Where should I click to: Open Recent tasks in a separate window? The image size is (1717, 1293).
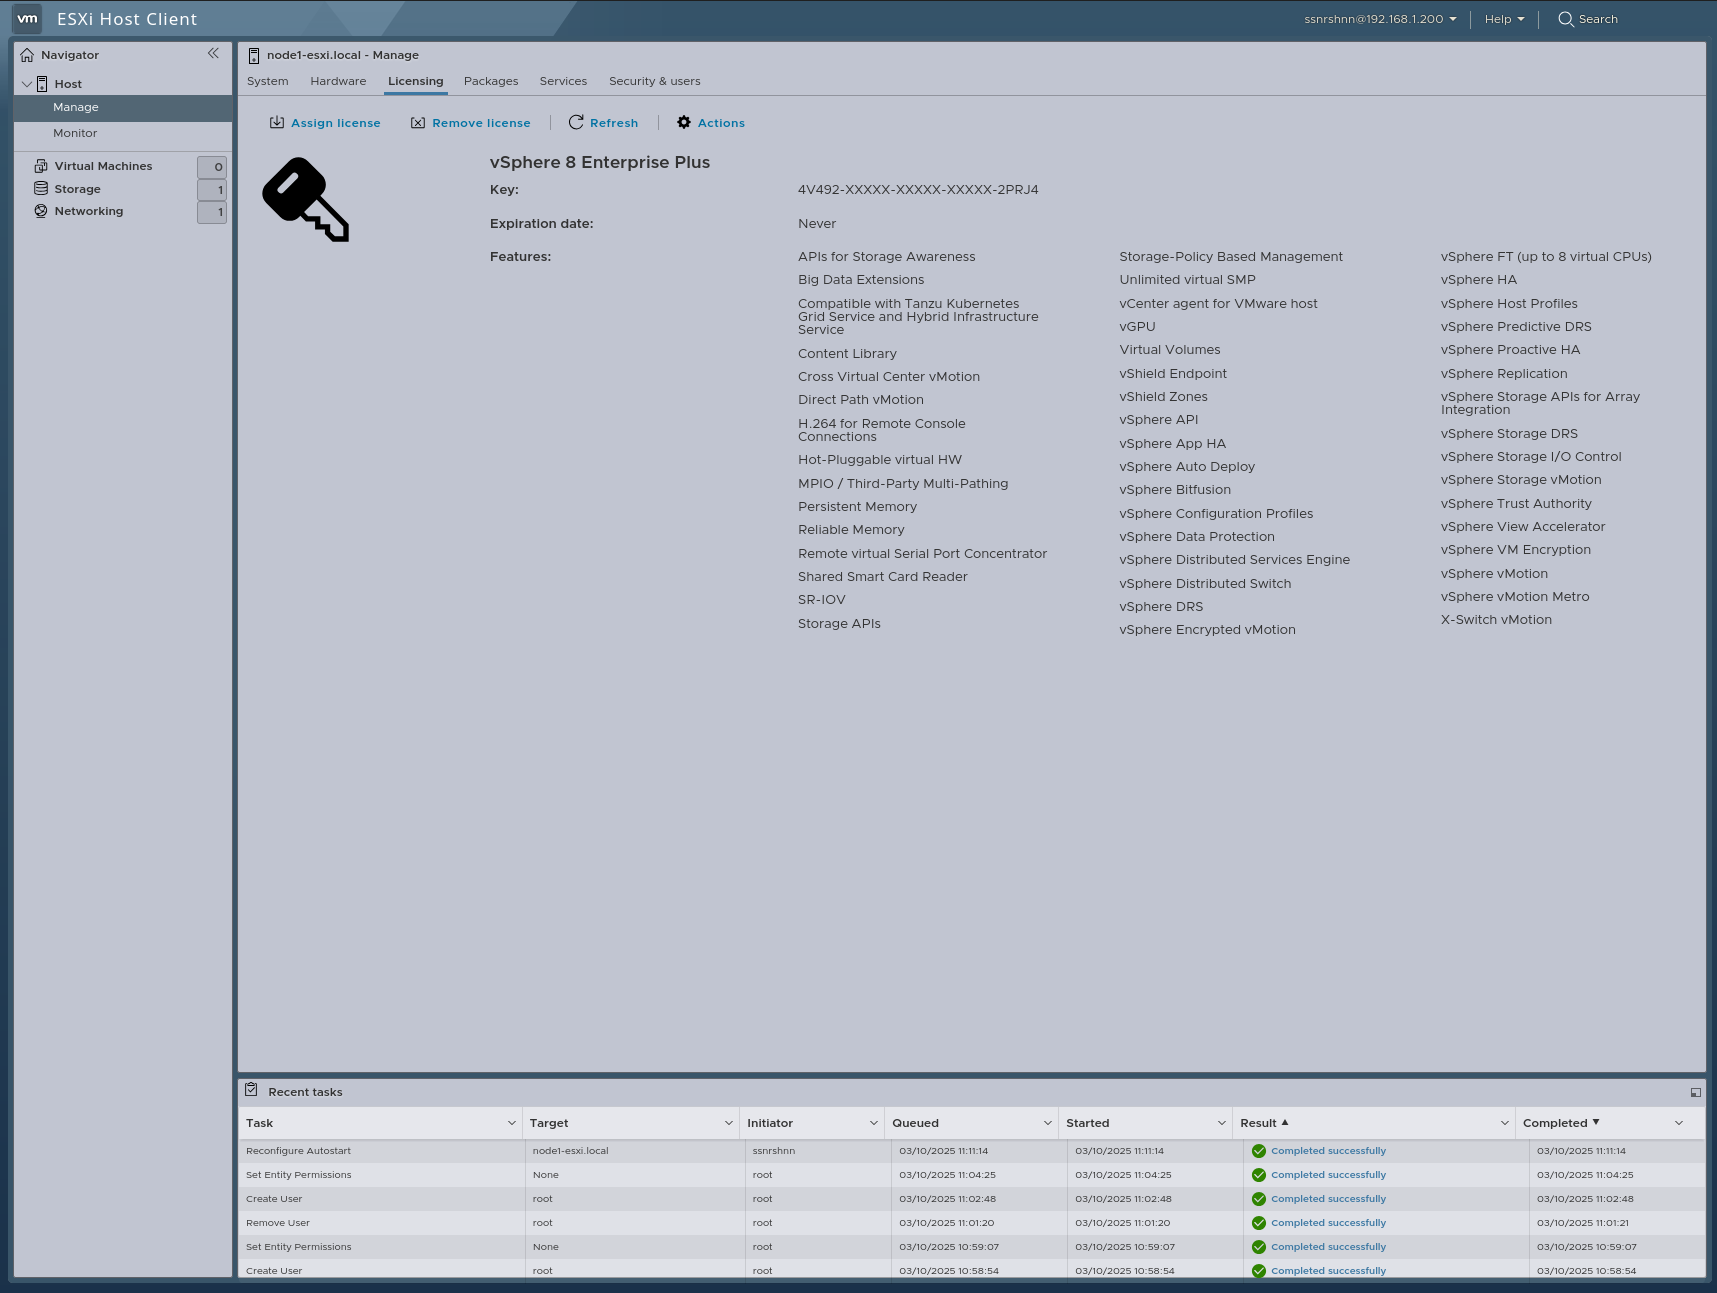coord(1695,1092)
